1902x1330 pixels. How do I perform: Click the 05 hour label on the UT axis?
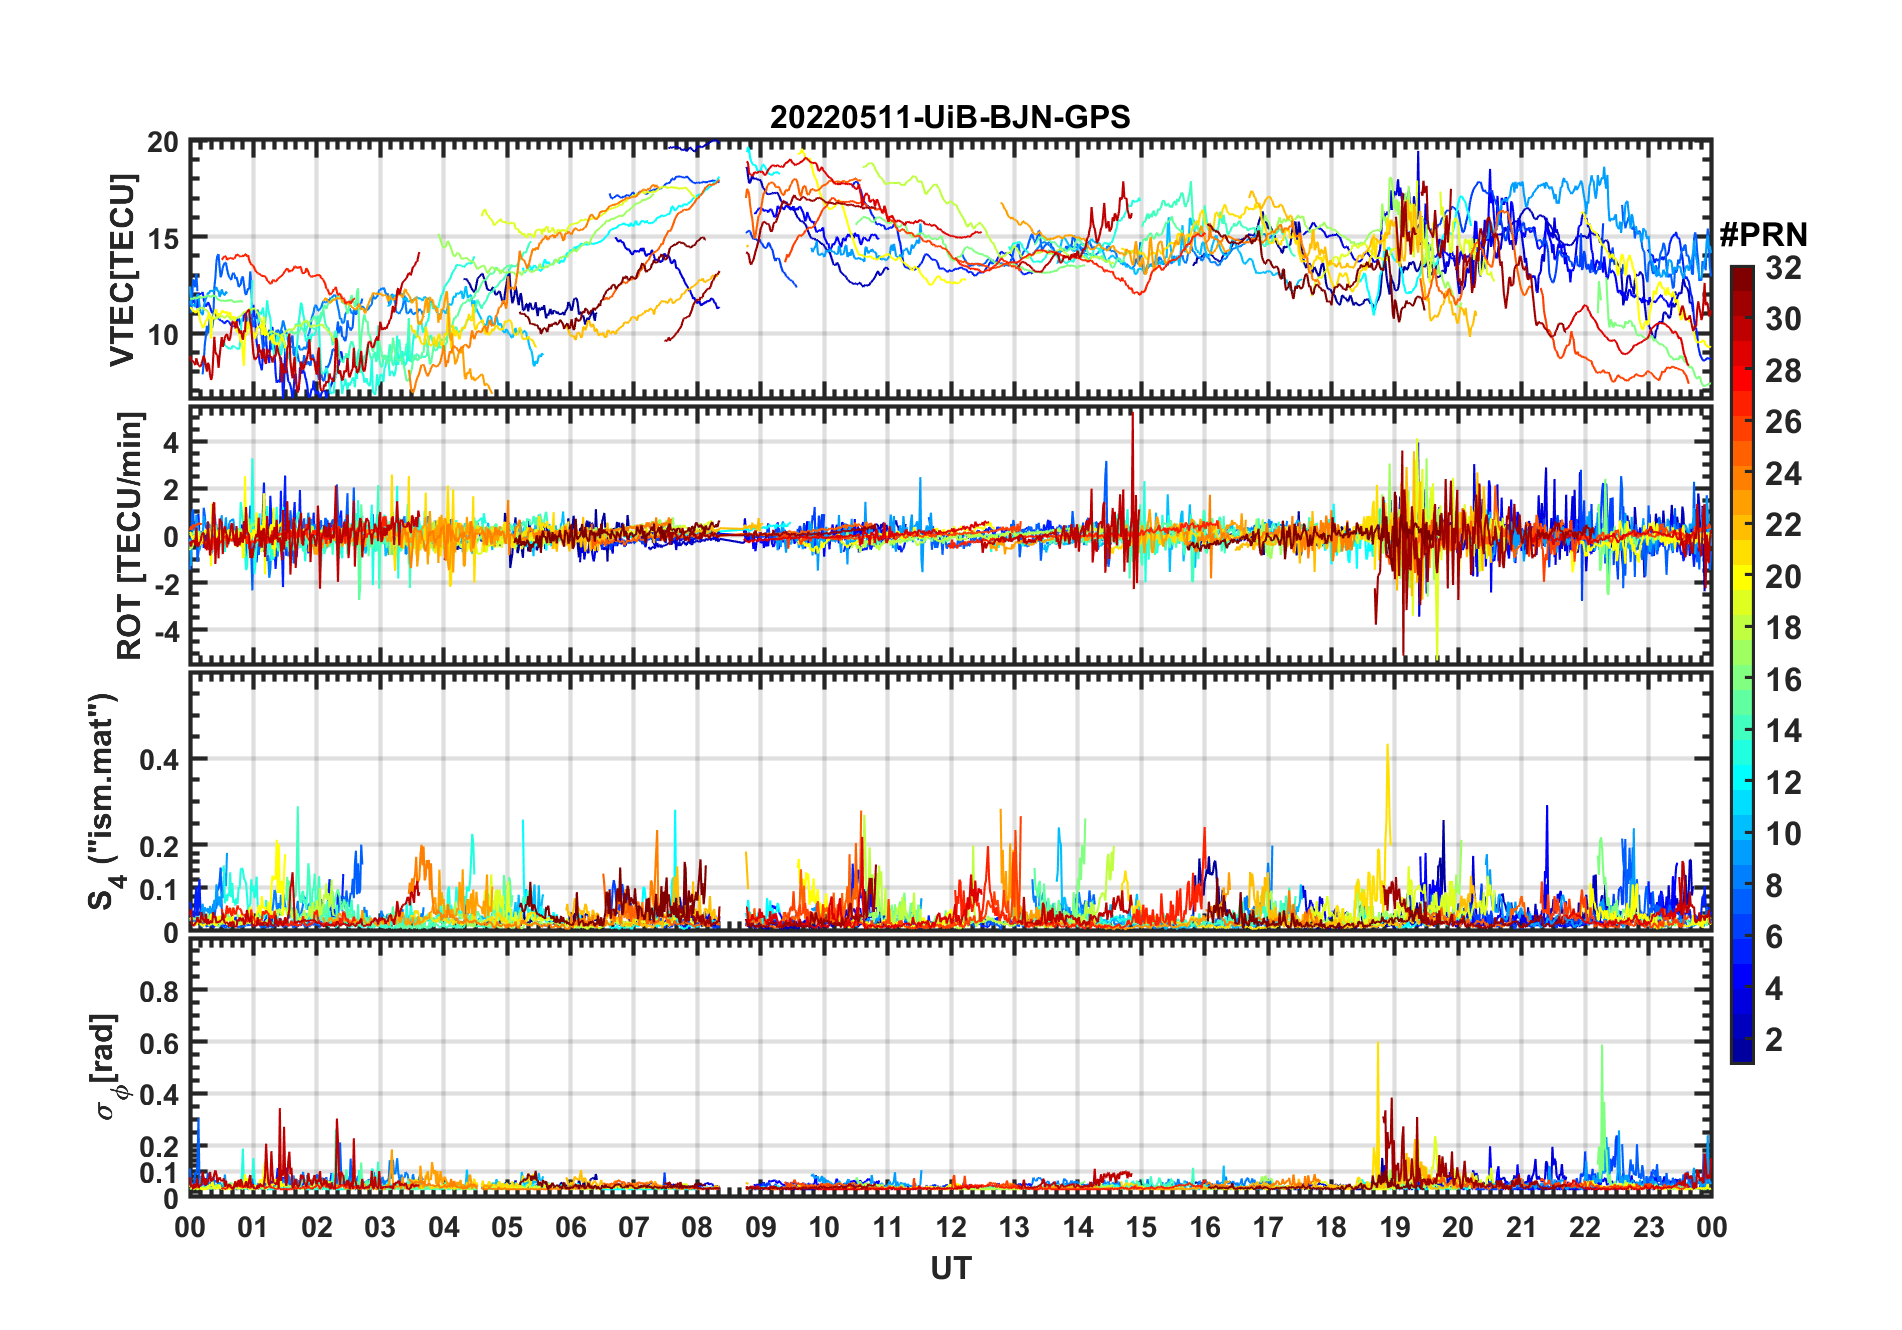pos(507,1228)
